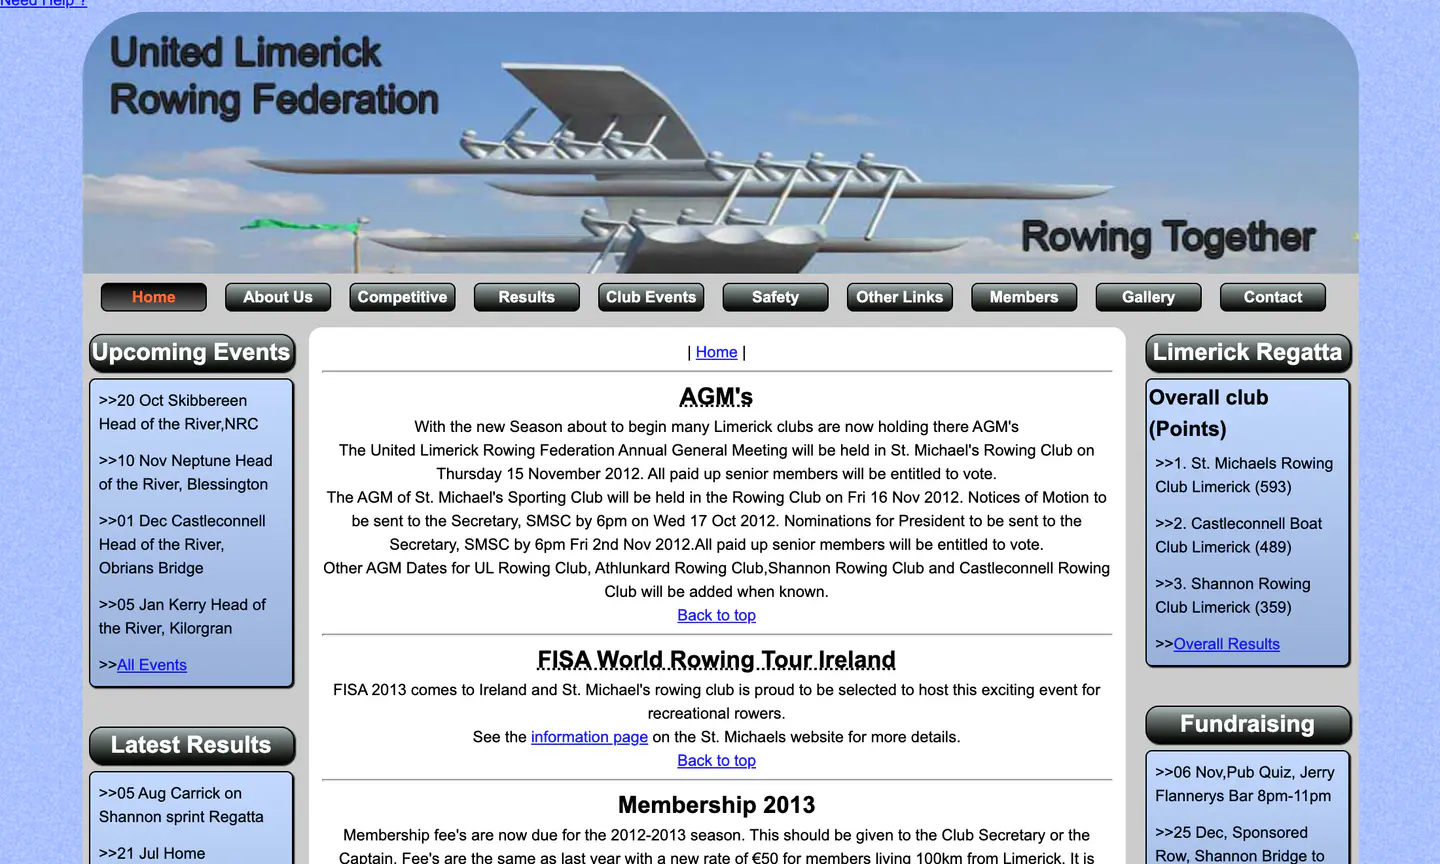Viewport: 1440px width, 864px height.
Task: Select the 10 Nov Neptune Head event
Action: click(185, 472)
